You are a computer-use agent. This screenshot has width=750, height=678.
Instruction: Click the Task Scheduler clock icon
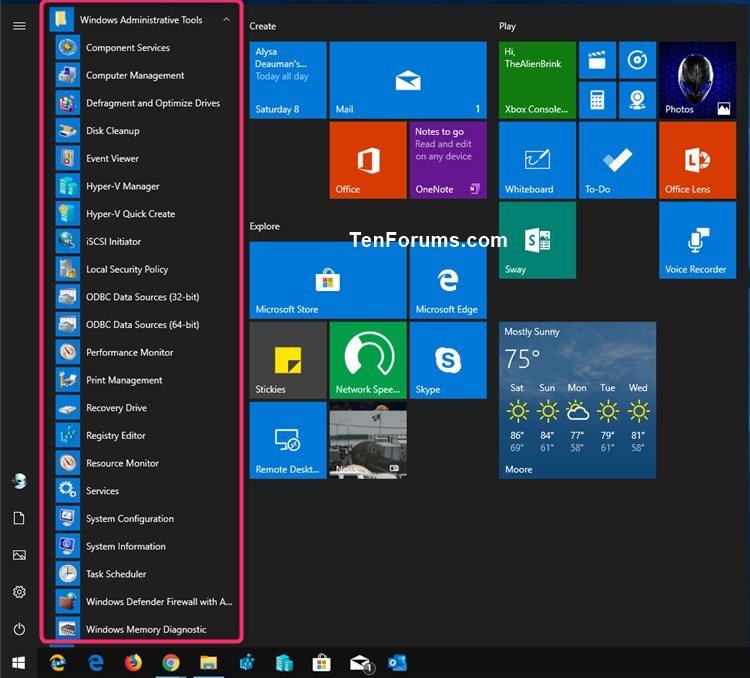[x=67, y=574]
